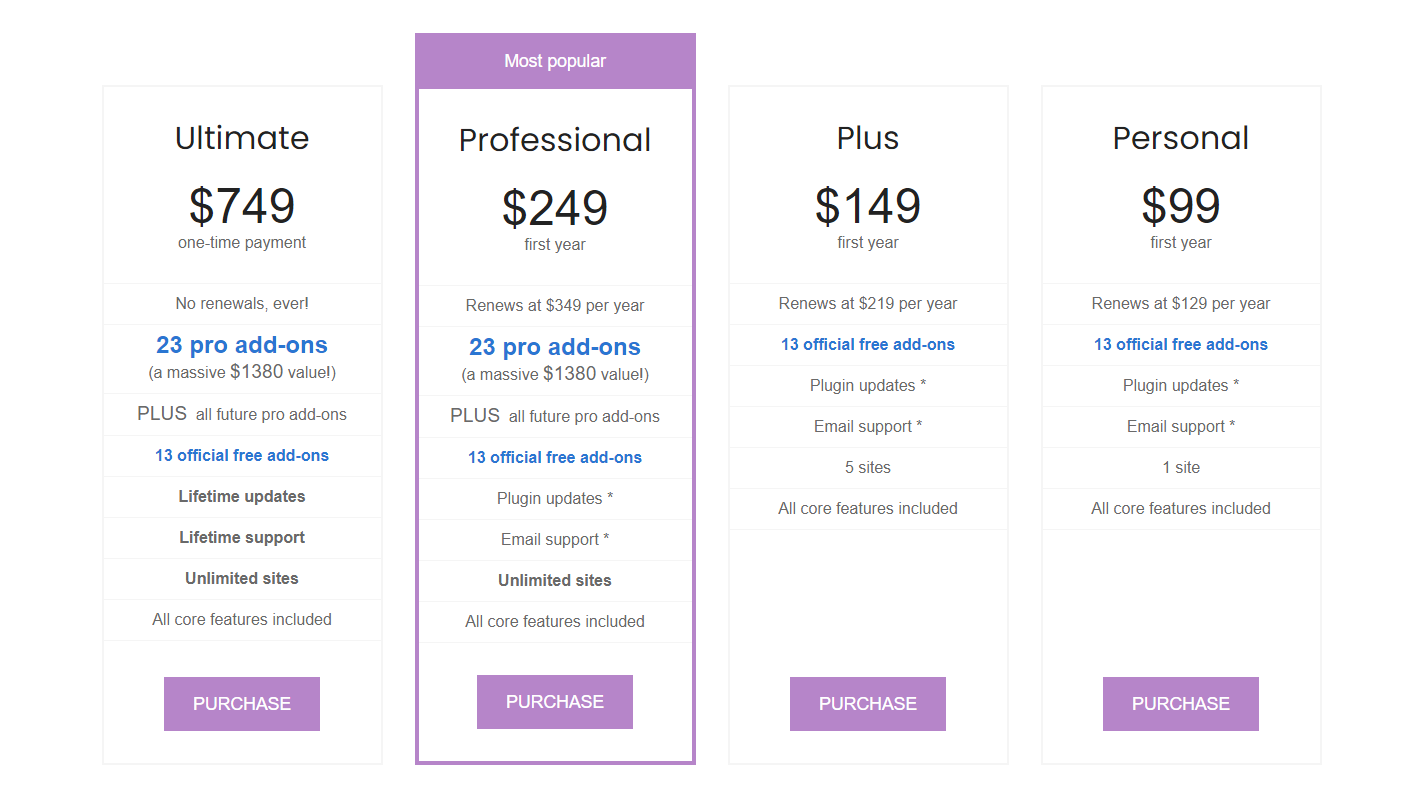Click the $749 one-time payment price

[242, 206]
